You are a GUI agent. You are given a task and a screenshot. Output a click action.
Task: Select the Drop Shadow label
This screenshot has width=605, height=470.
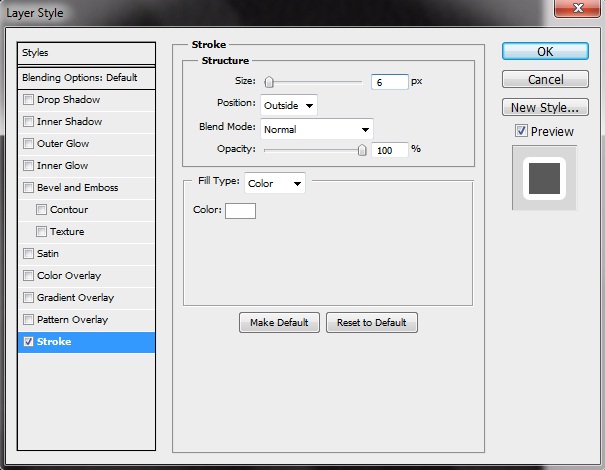pyautogui.click(x=68, y=100)
